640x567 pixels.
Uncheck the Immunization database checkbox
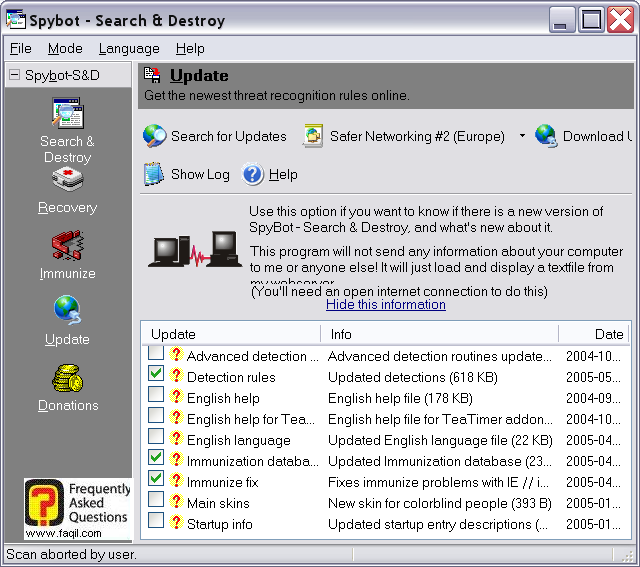pos(156,457)
